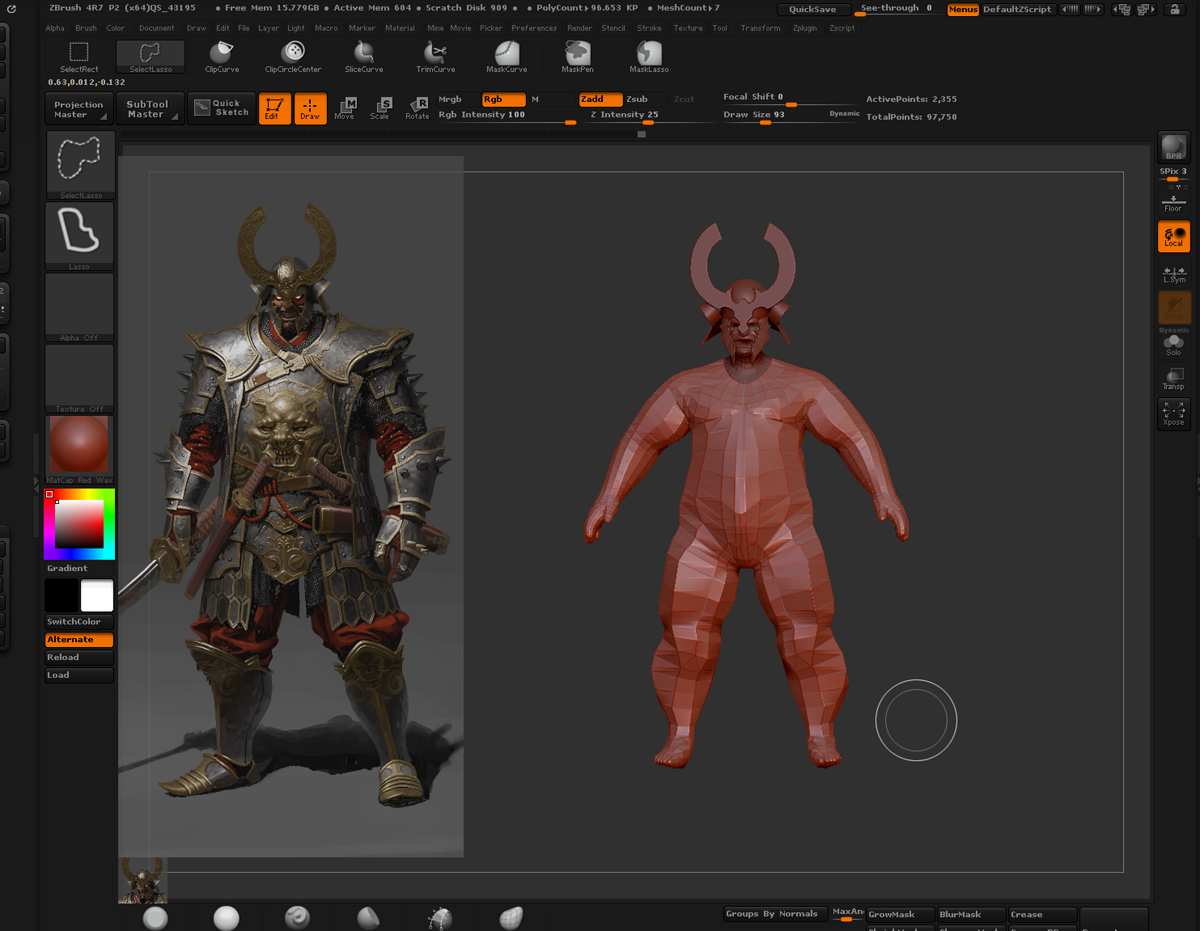Select the black secondary color swatch

61,596
